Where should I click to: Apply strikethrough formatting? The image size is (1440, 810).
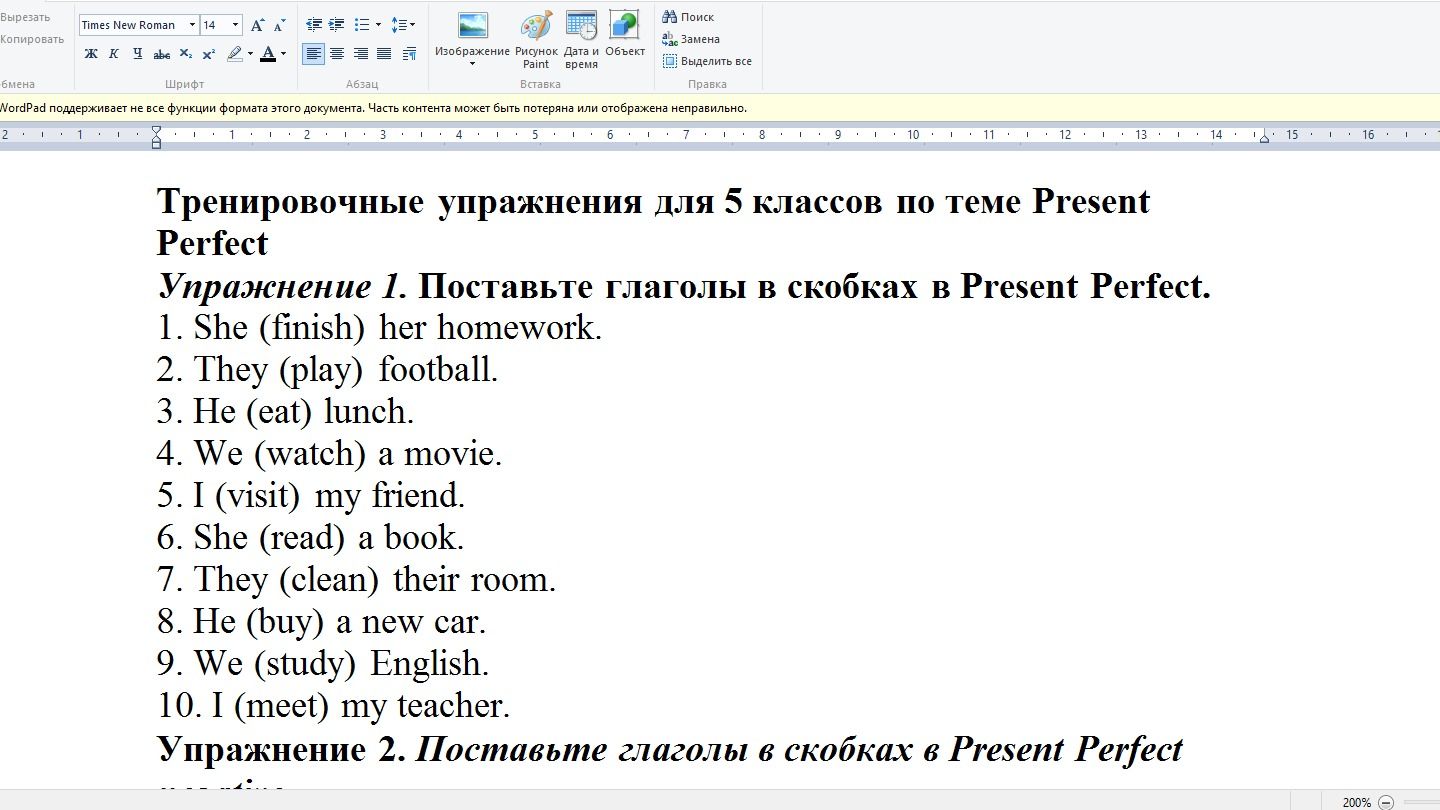[161, 54]
